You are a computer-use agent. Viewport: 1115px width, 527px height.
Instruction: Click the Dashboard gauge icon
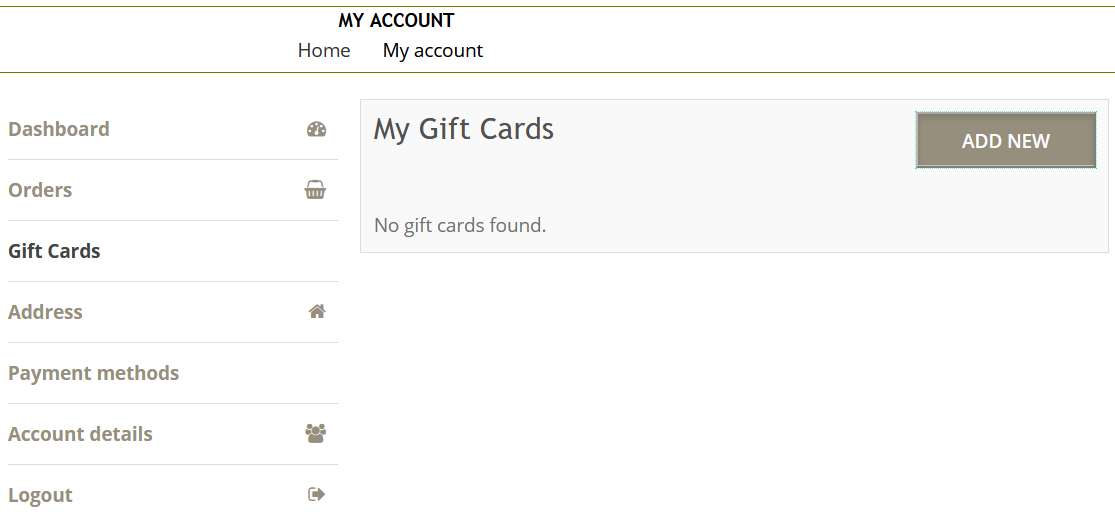click(316, 129)
